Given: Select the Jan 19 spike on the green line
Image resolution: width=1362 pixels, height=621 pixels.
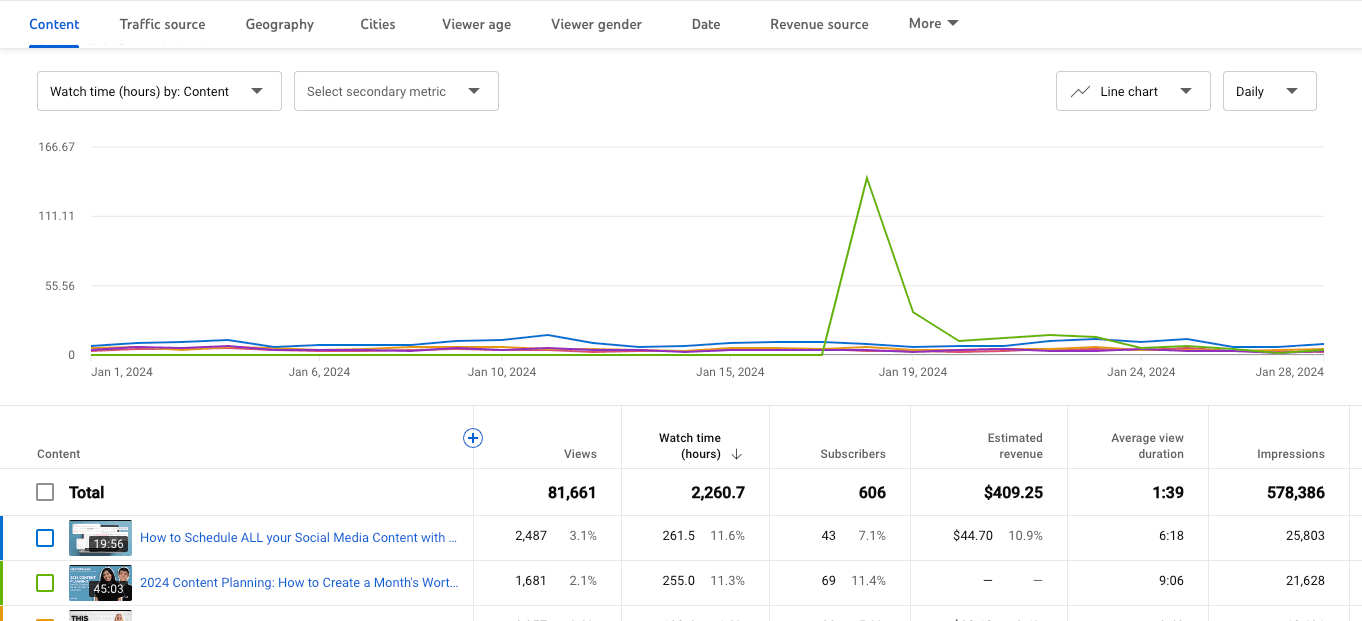Looking at the screenshot, I should (x=867, y=178).
